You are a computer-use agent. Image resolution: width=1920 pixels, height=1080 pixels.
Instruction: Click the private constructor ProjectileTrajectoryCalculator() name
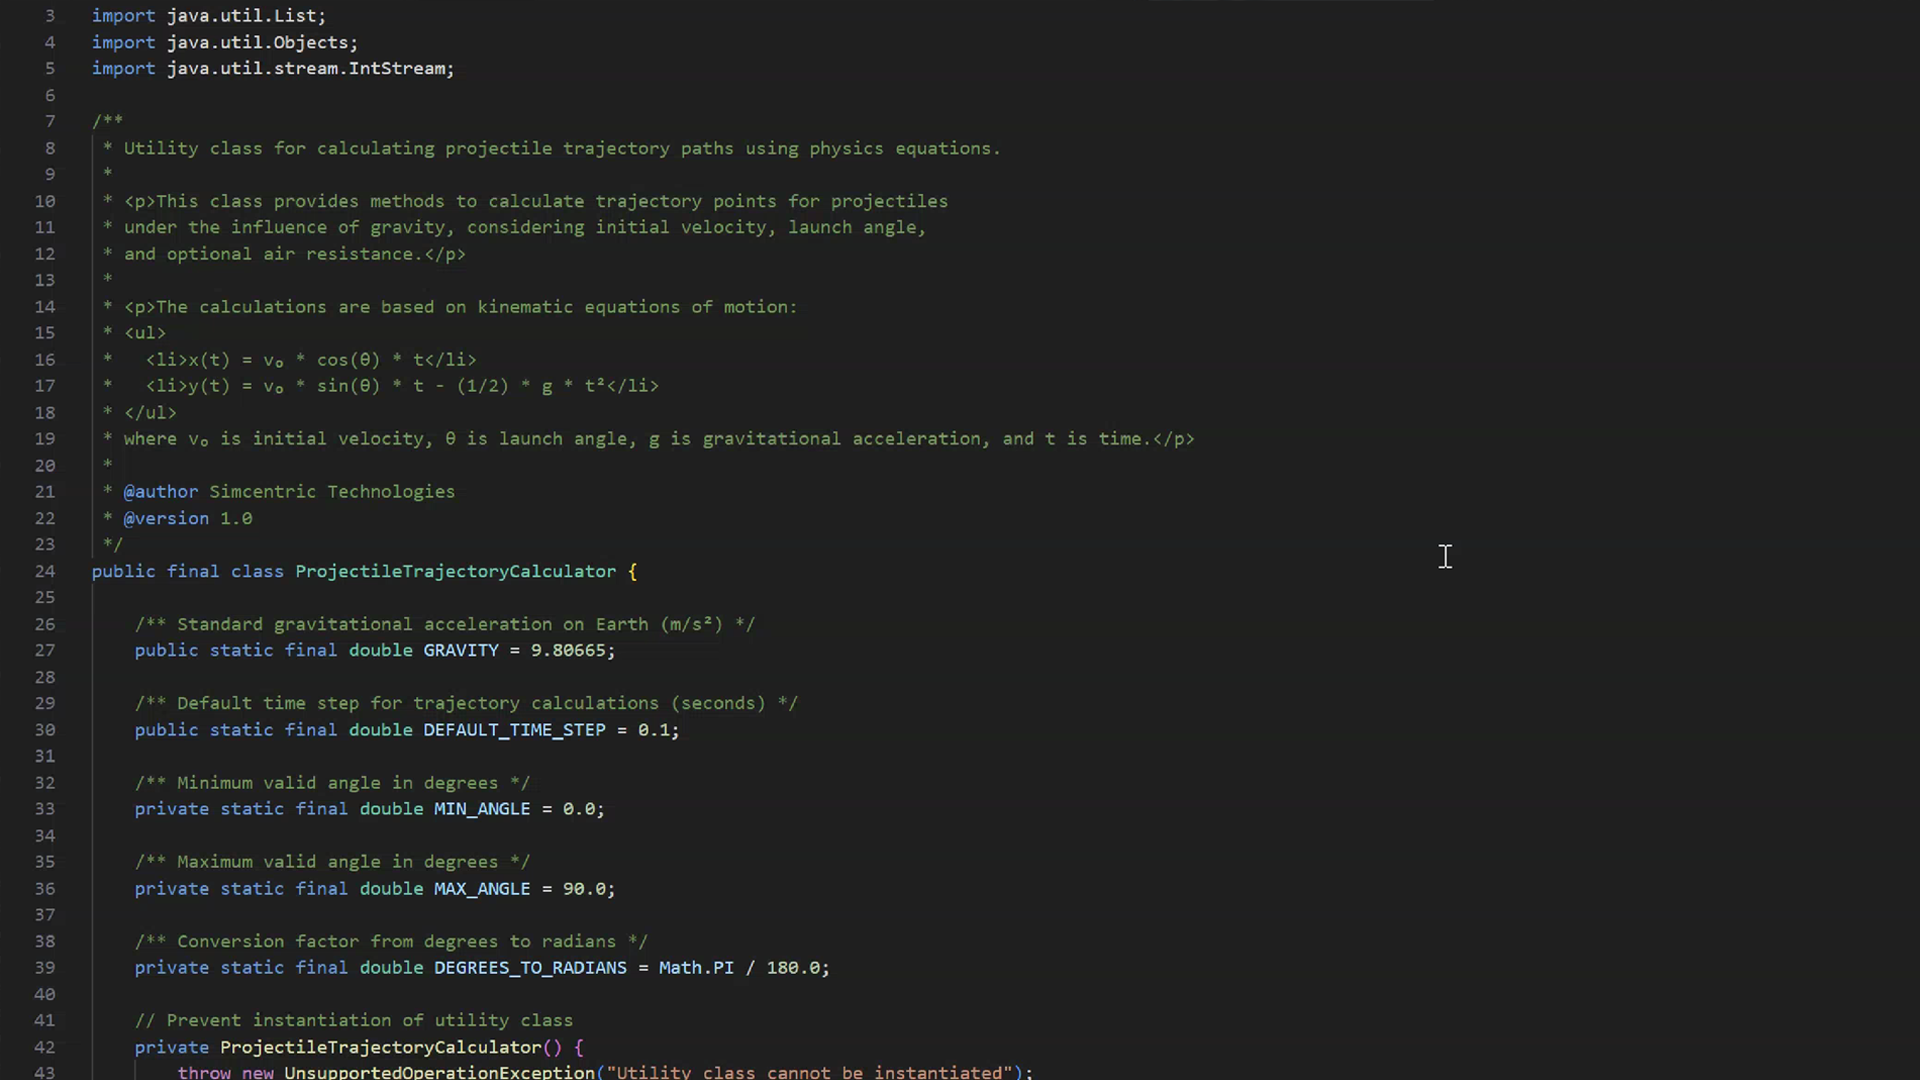click(380, 1047)
